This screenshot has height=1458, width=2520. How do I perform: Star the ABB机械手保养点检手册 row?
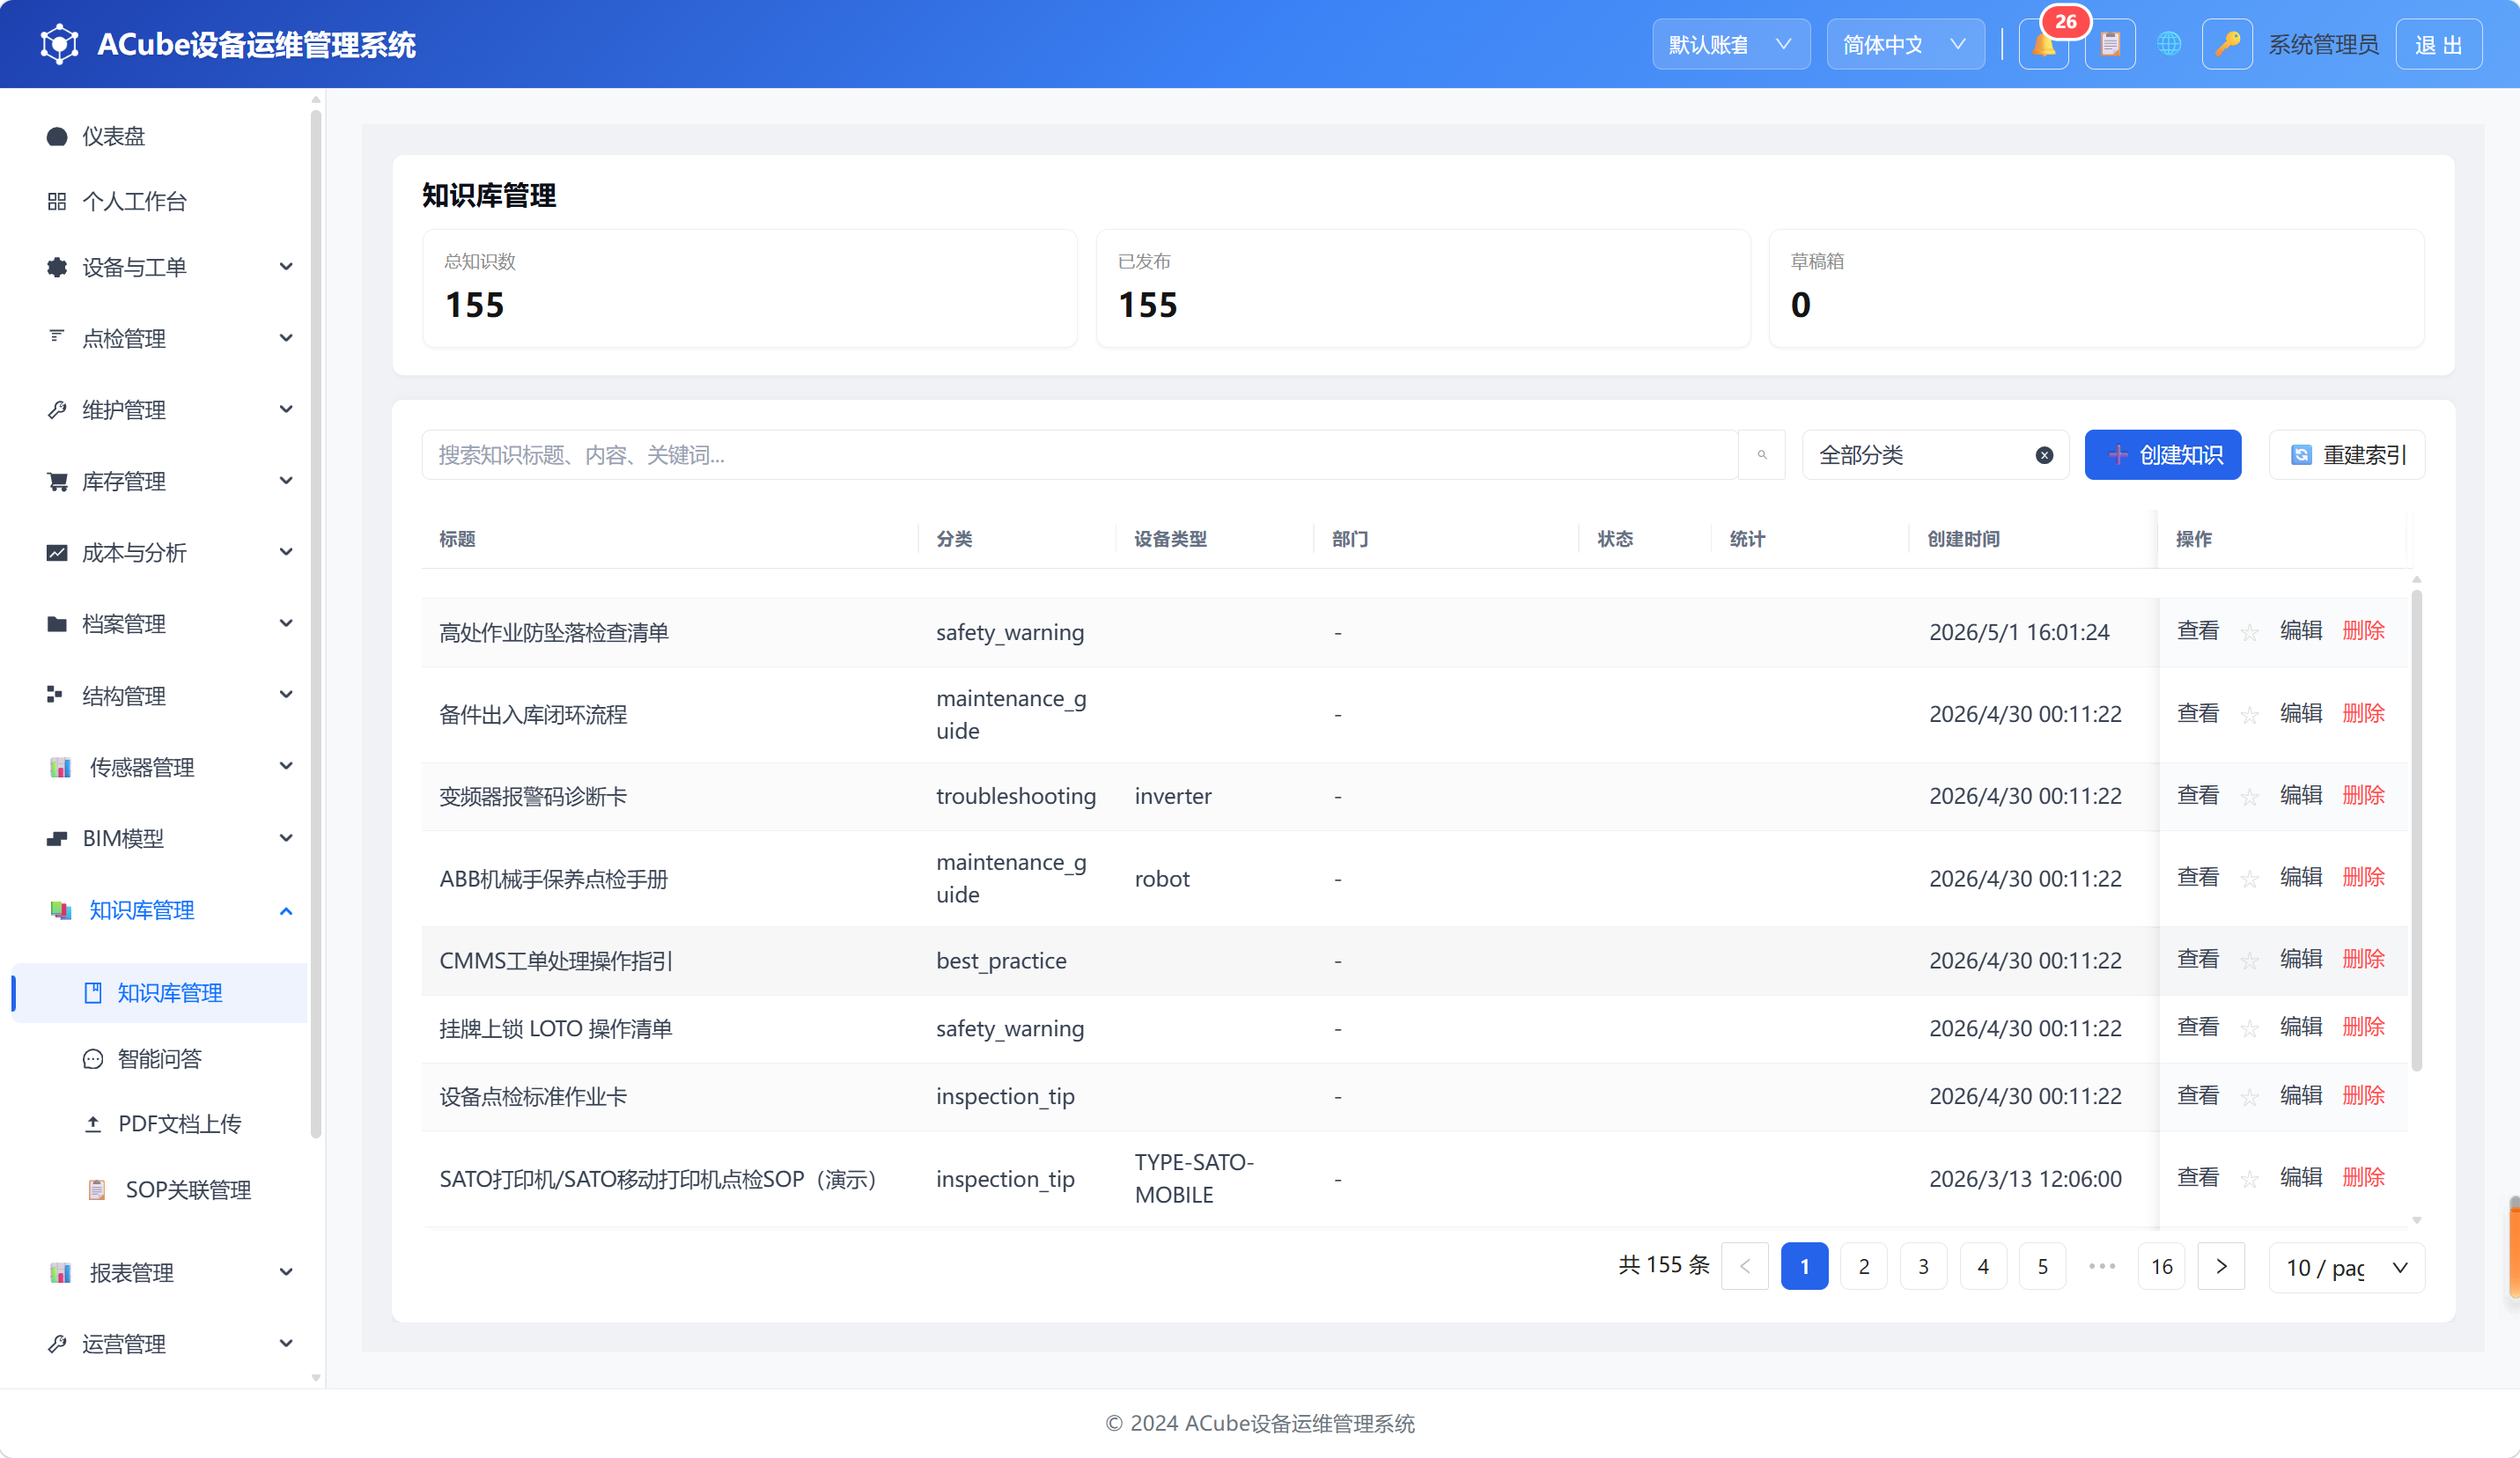(x=2249, y=879)
